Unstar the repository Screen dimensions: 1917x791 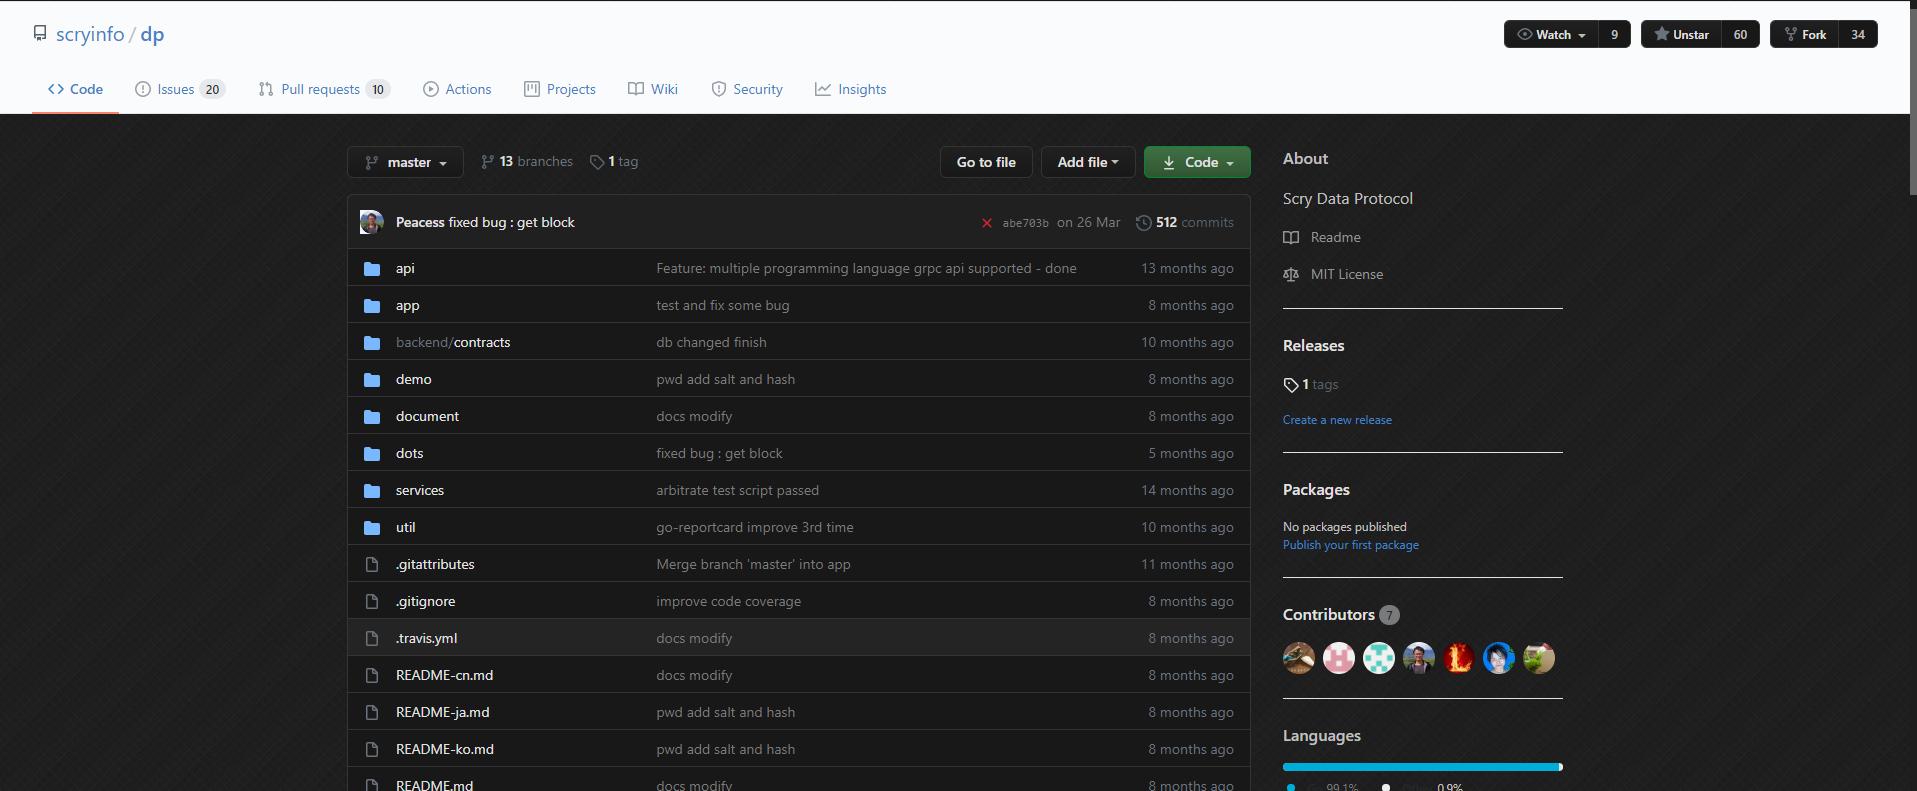[x=1681, y=34]
